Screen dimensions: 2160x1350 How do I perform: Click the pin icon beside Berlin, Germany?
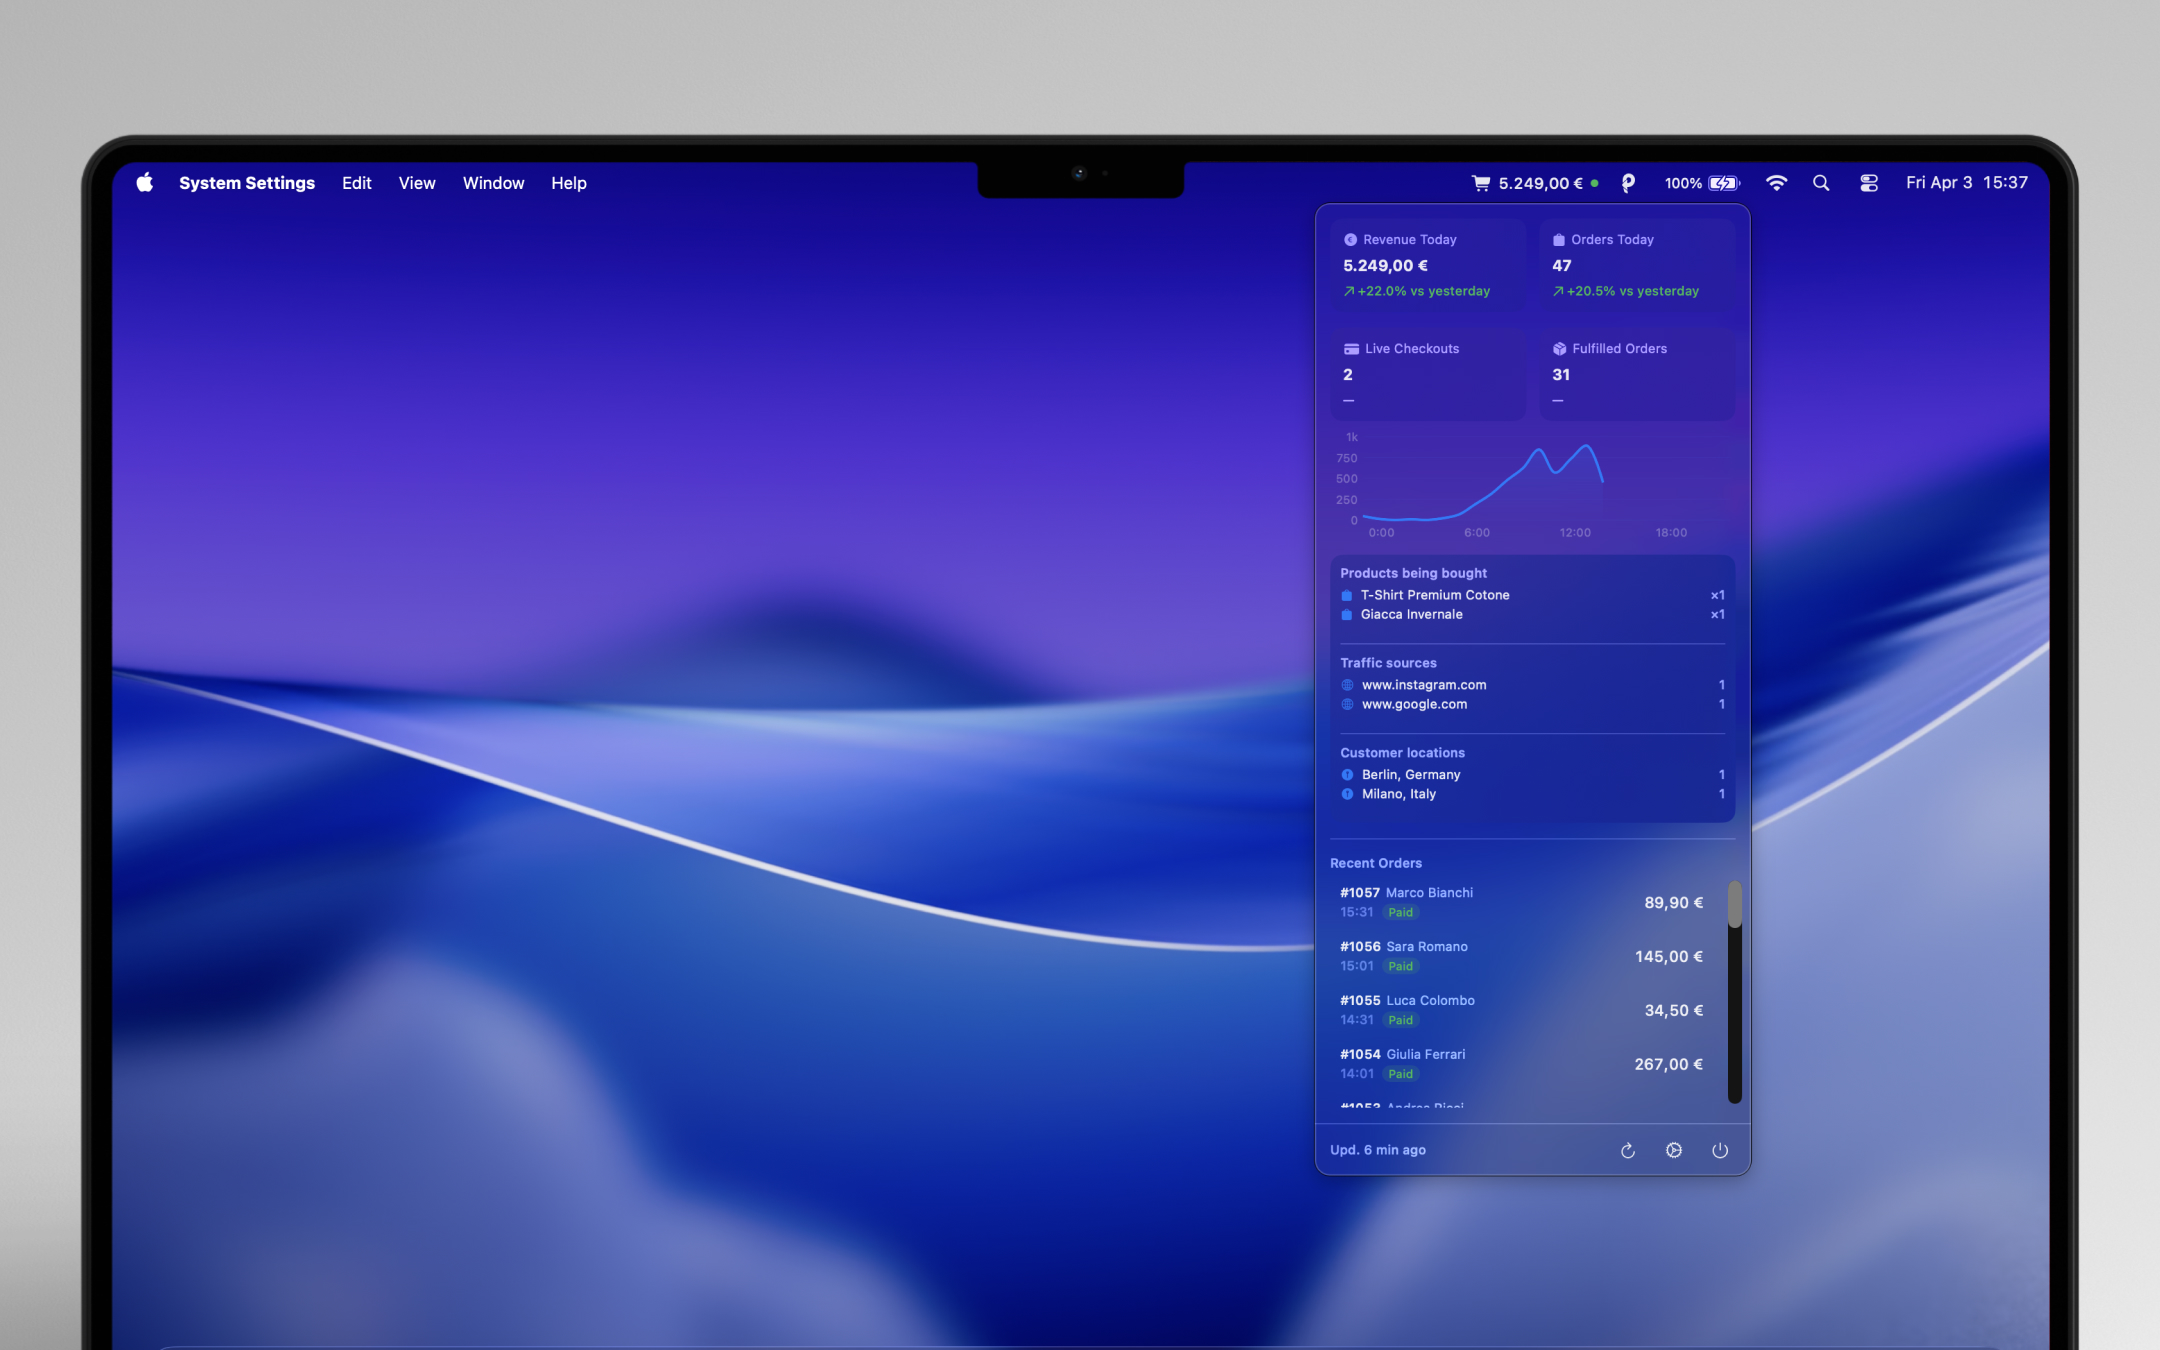[x=1347, y=775]
